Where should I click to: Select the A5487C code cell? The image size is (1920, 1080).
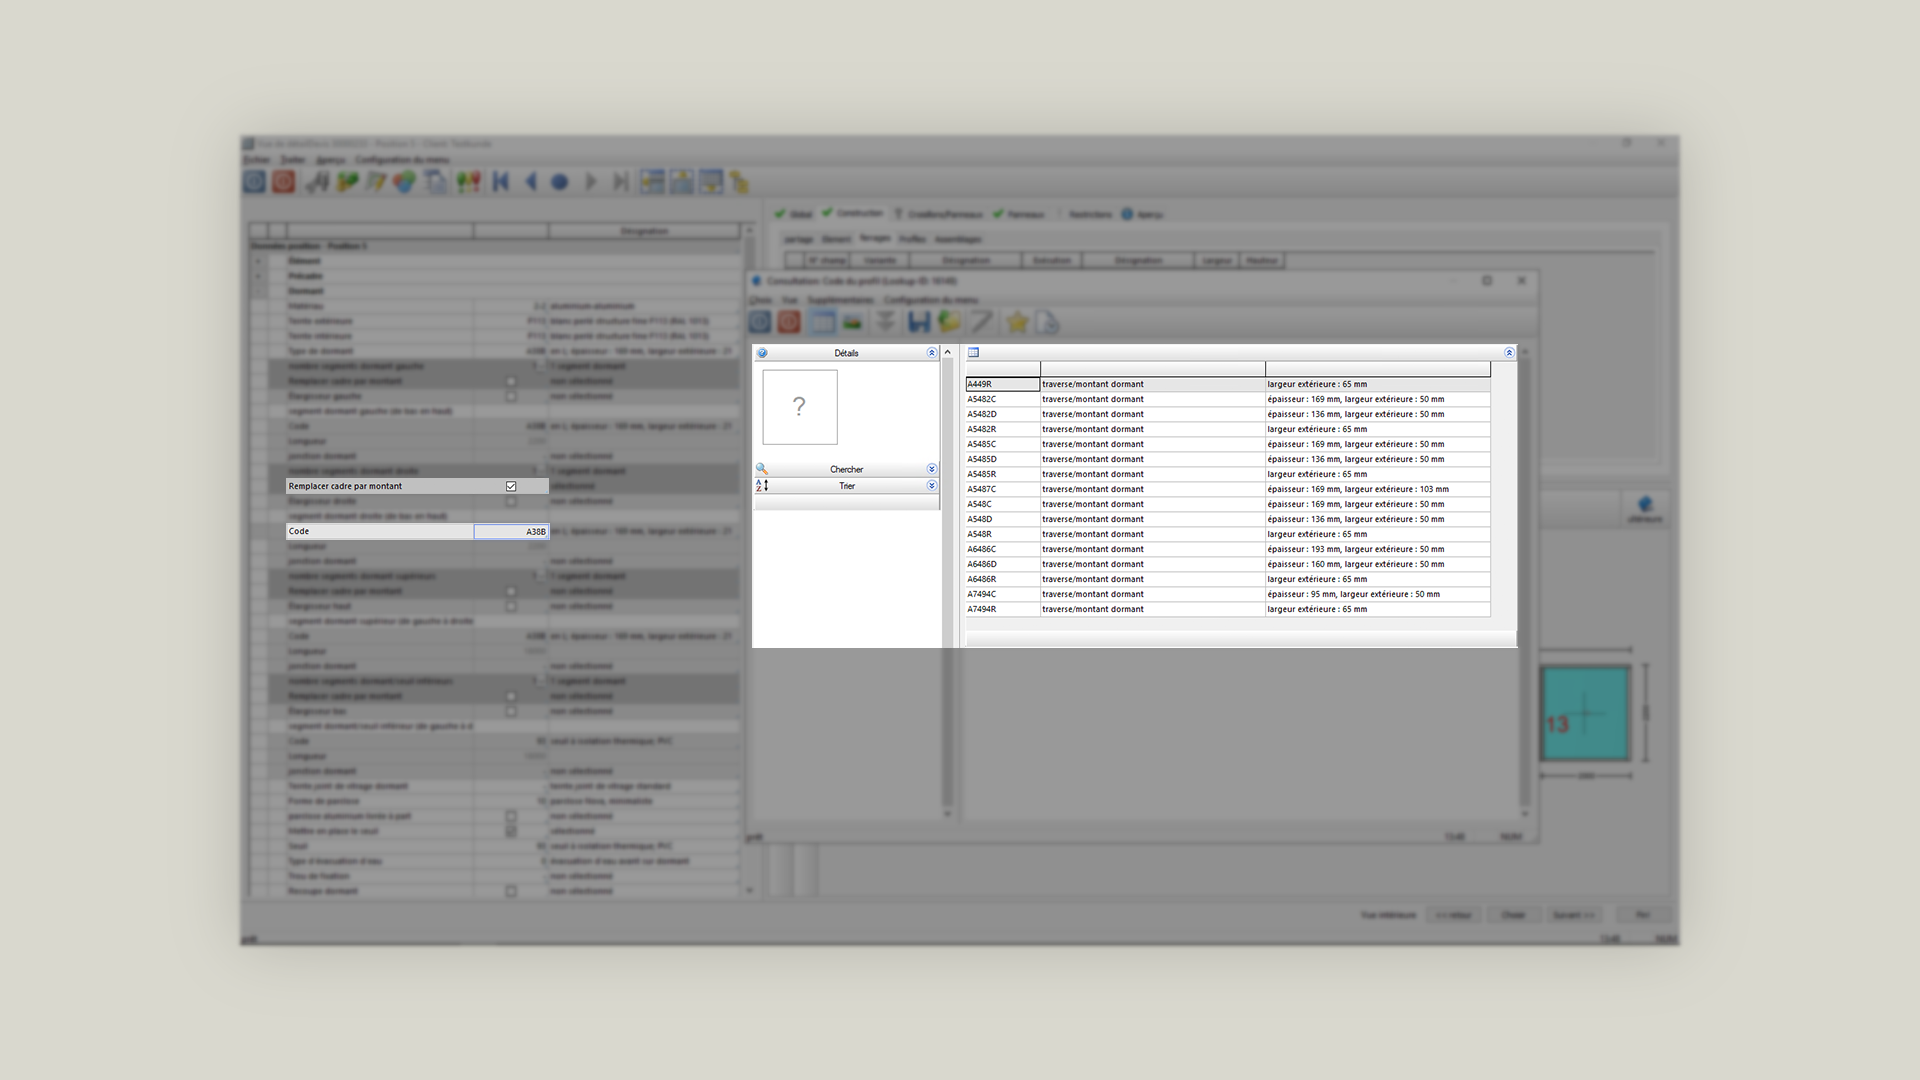point(1002,489)
